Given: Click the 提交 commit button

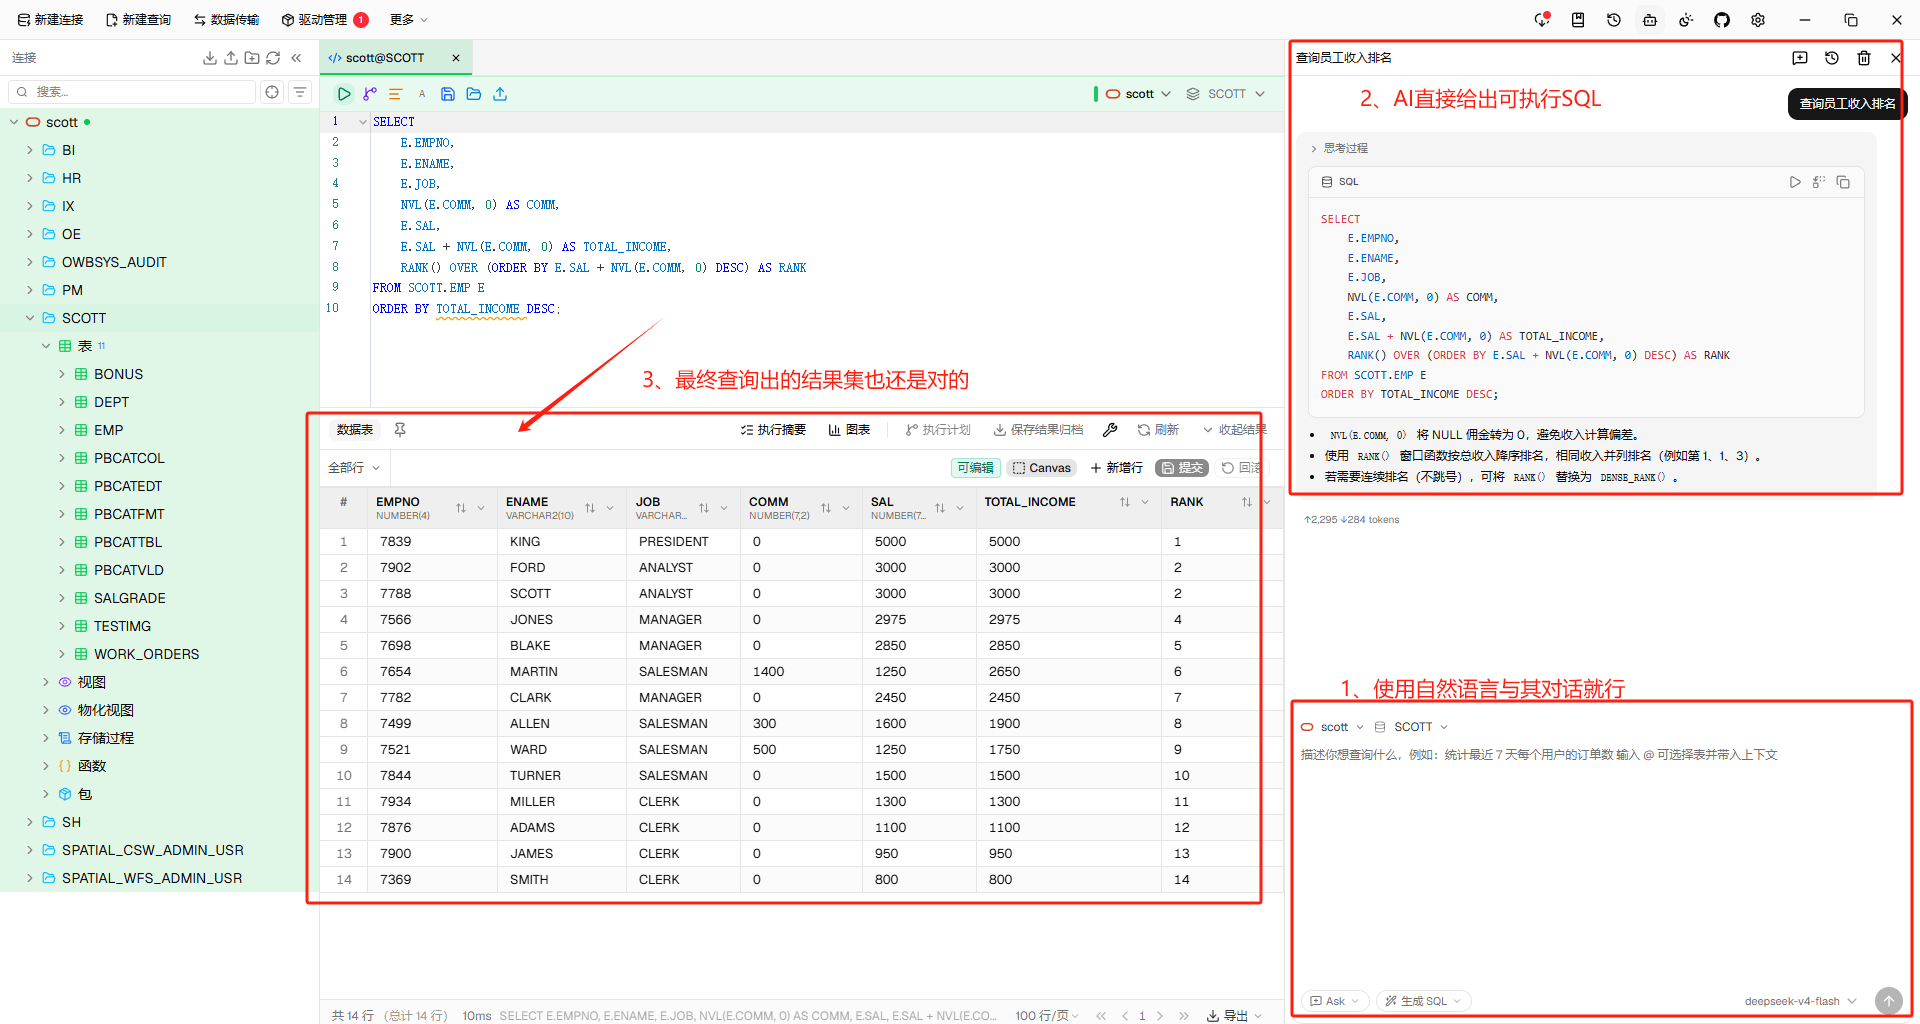Looking at the screenshot, I should [x=1182, y=468].
